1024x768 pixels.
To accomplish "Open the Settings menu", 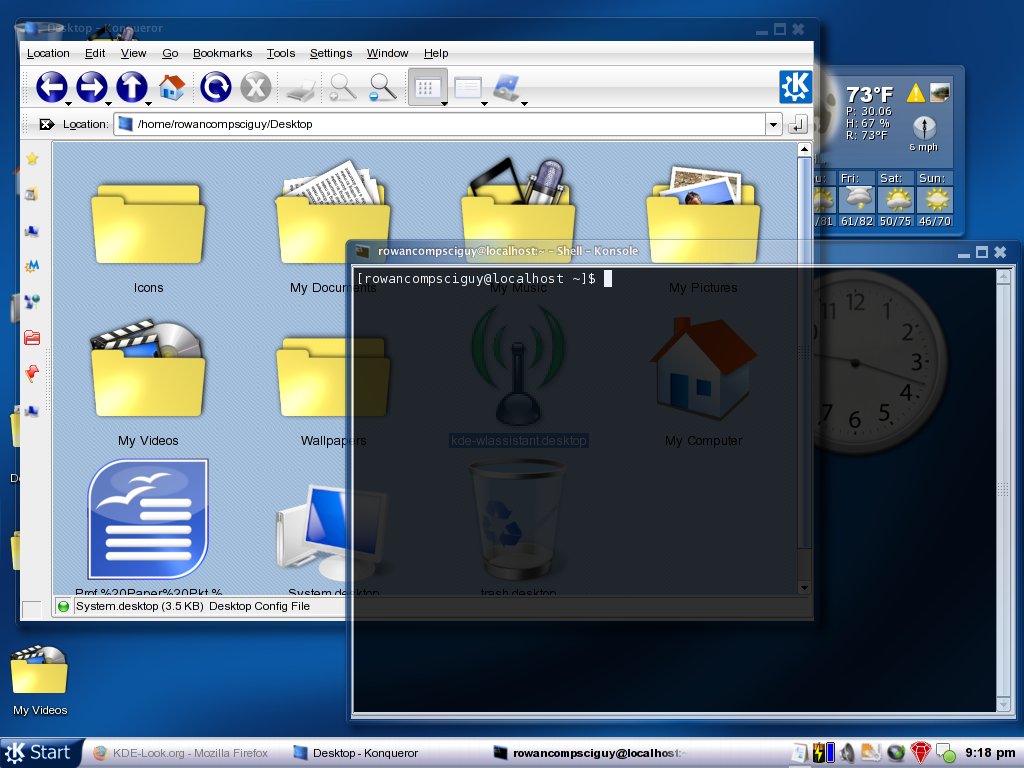I will click(x=330, y=54).
